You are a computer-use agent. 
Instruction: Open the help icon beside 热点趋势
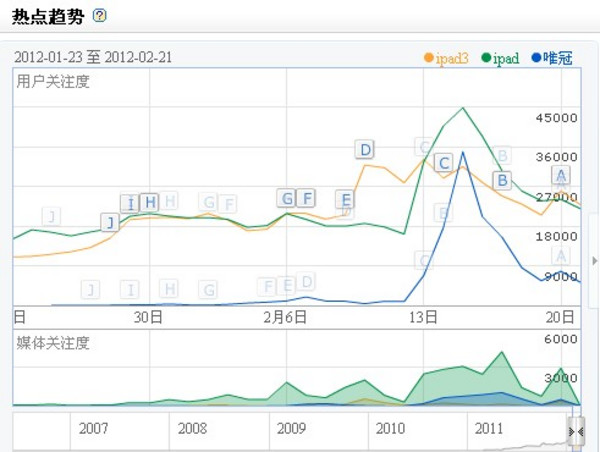pyautogui.click(x=99, y=16)
